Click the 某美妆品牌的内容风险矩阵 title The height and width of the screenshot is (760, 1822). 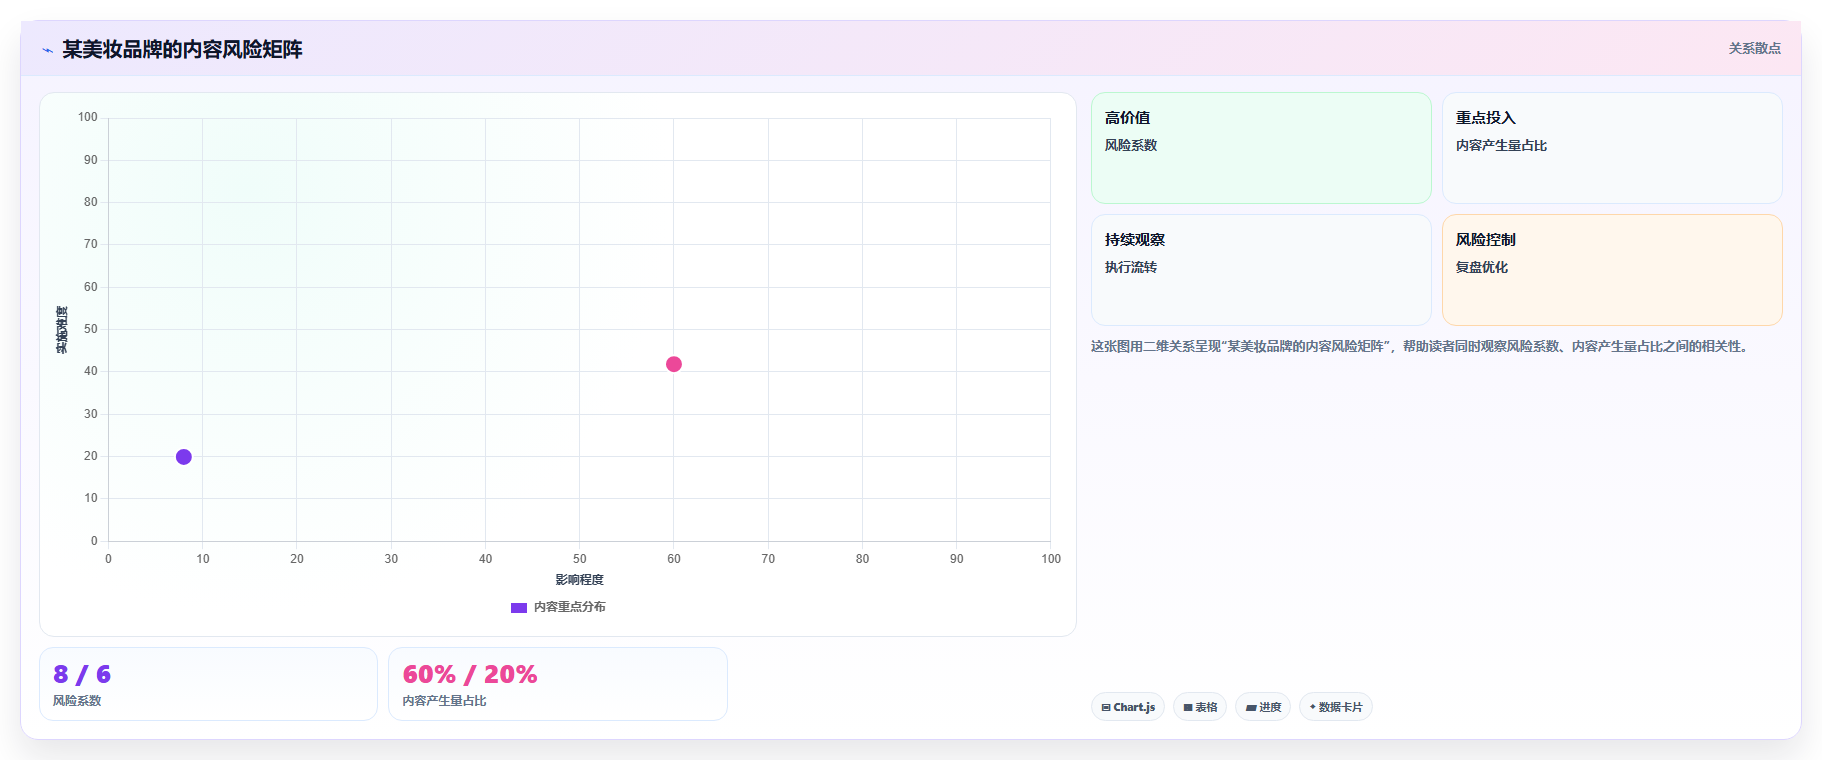(x=182, y=50)
